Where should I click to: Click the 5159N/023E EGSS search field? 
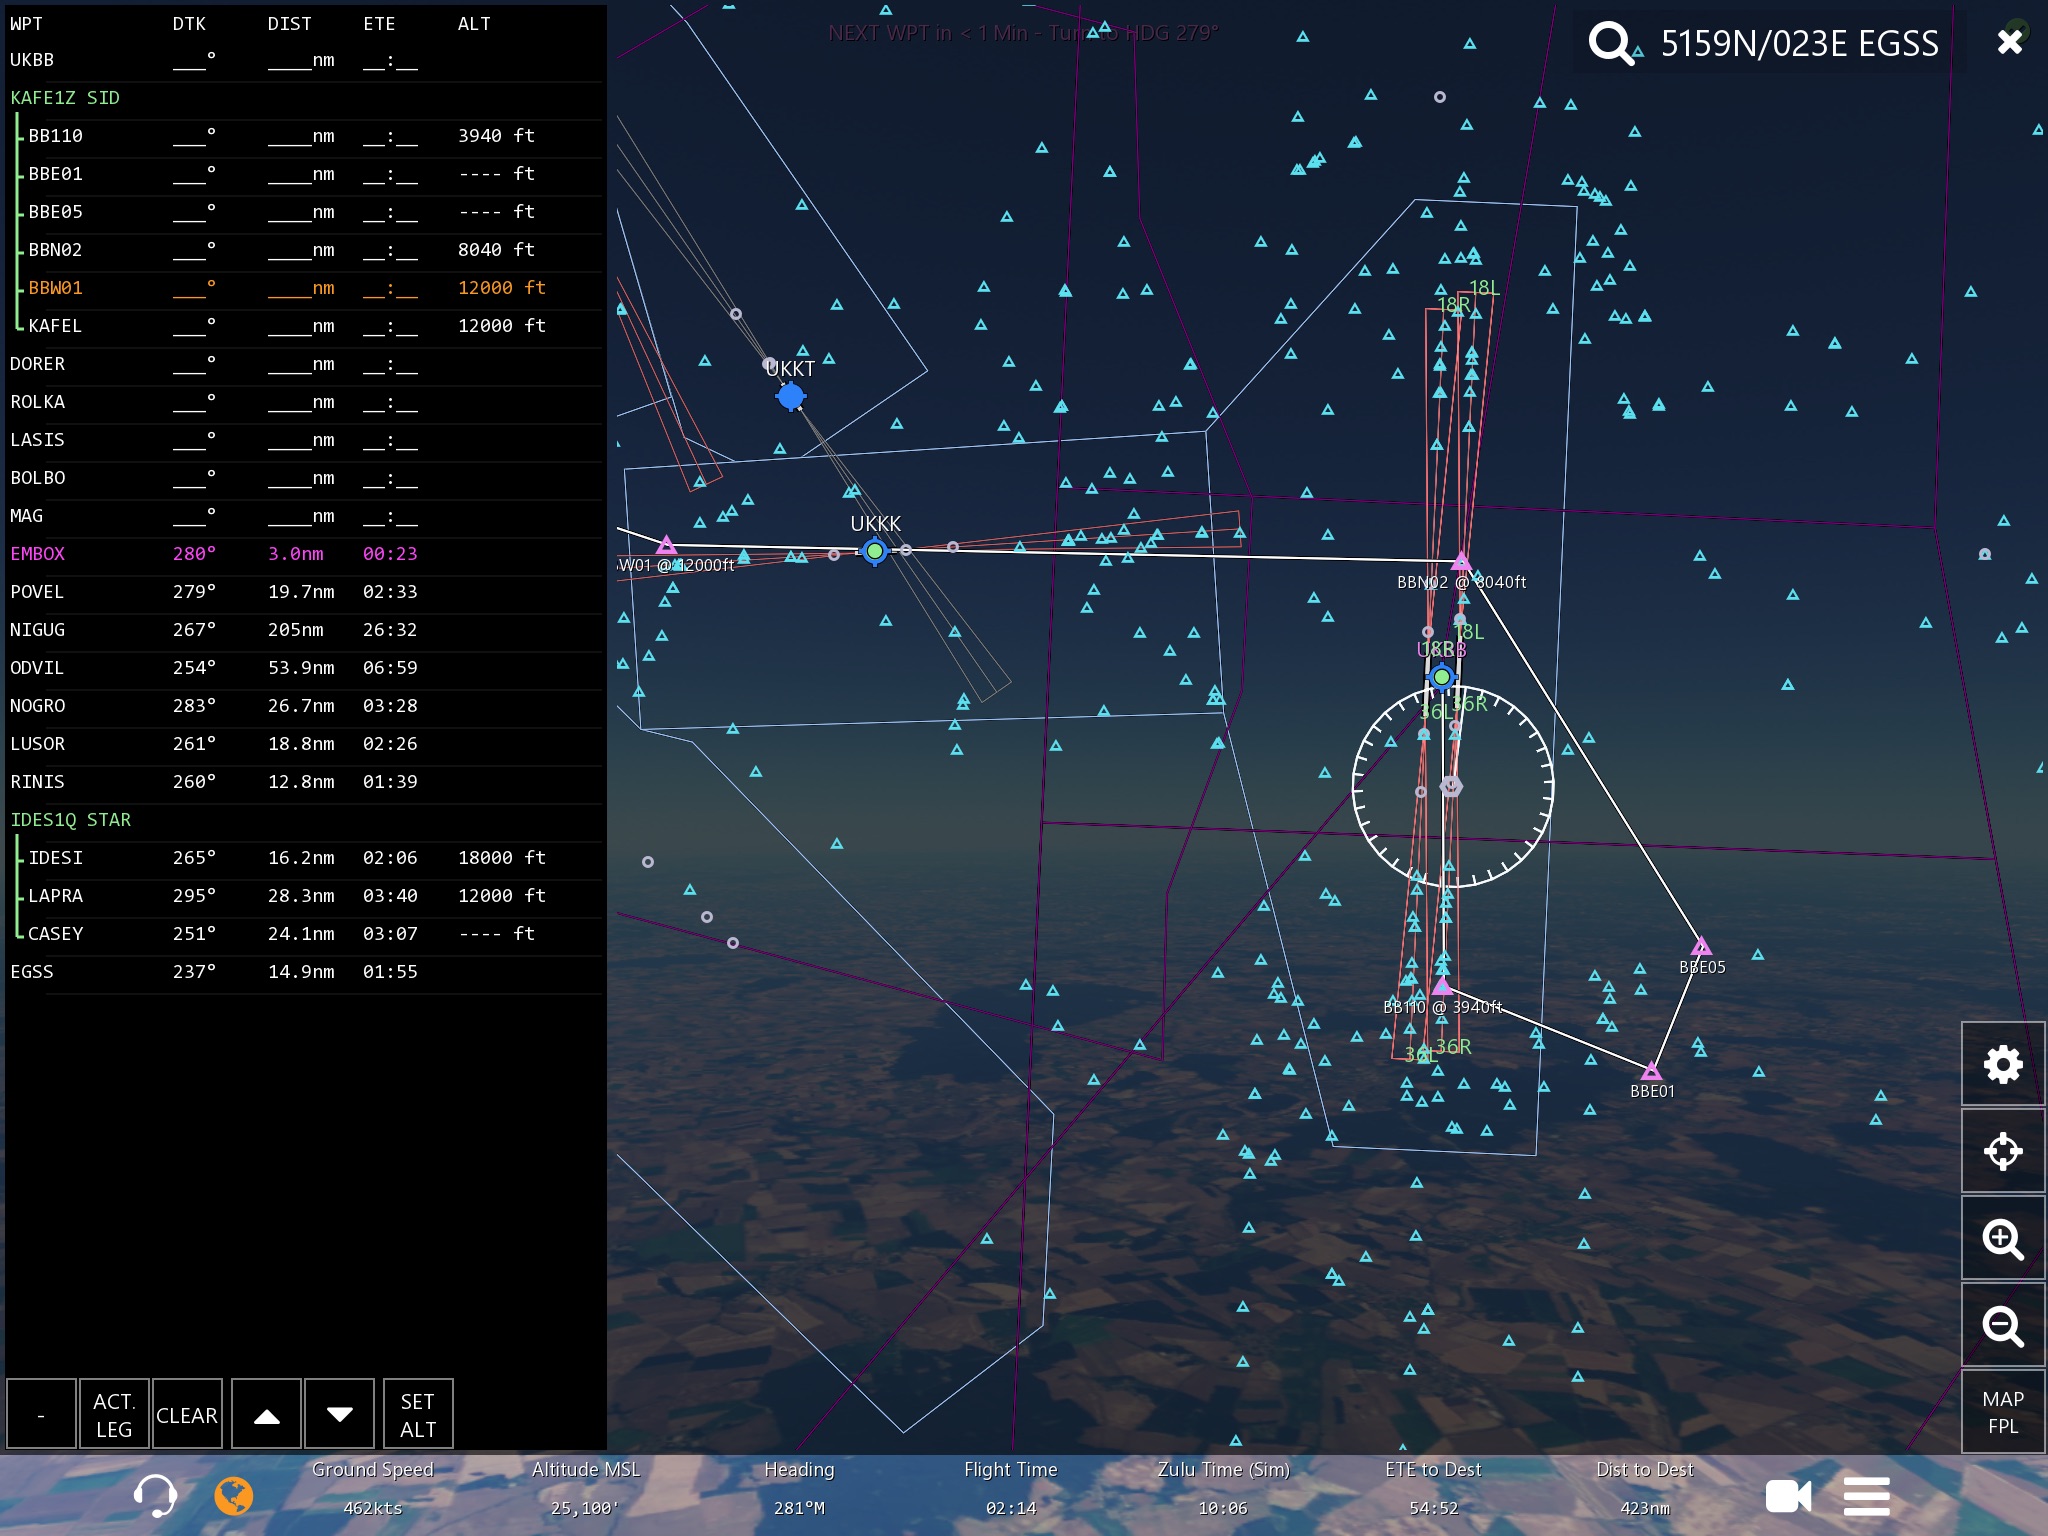(1798, 44)
